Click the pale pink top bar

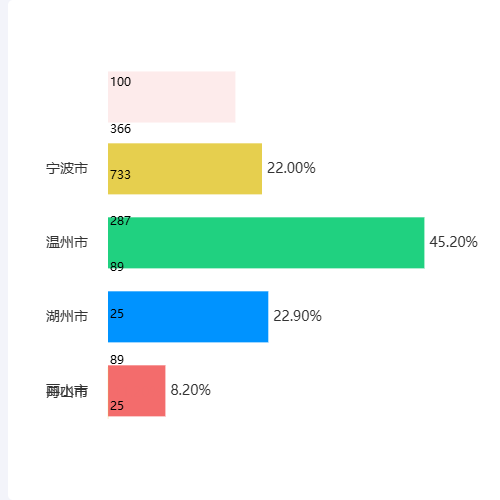[172, 97]
